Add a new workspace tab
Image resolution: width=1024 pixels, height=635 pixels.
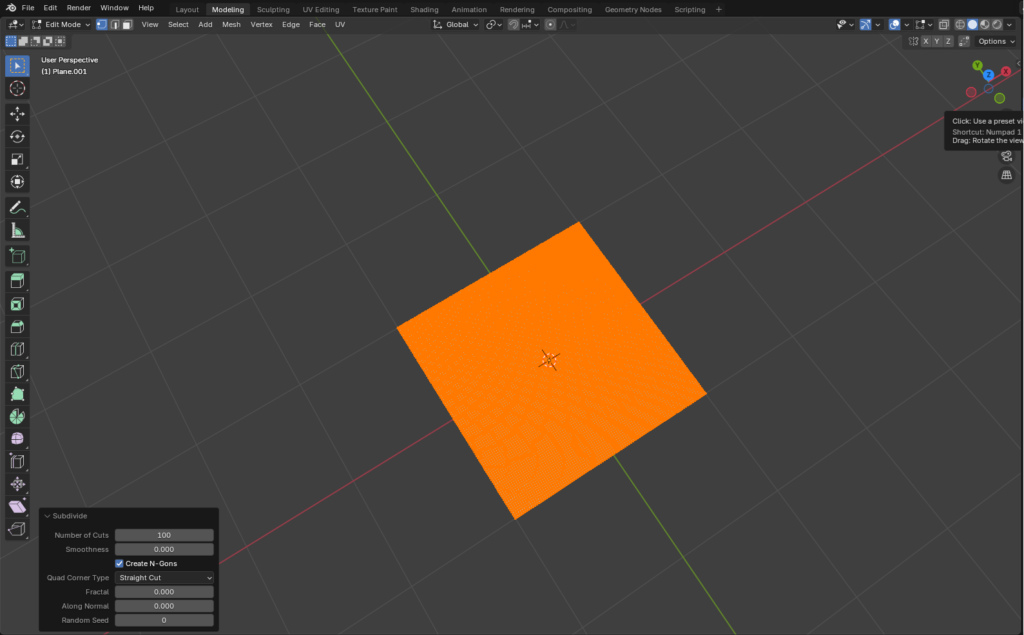click(x=718, y=9)
